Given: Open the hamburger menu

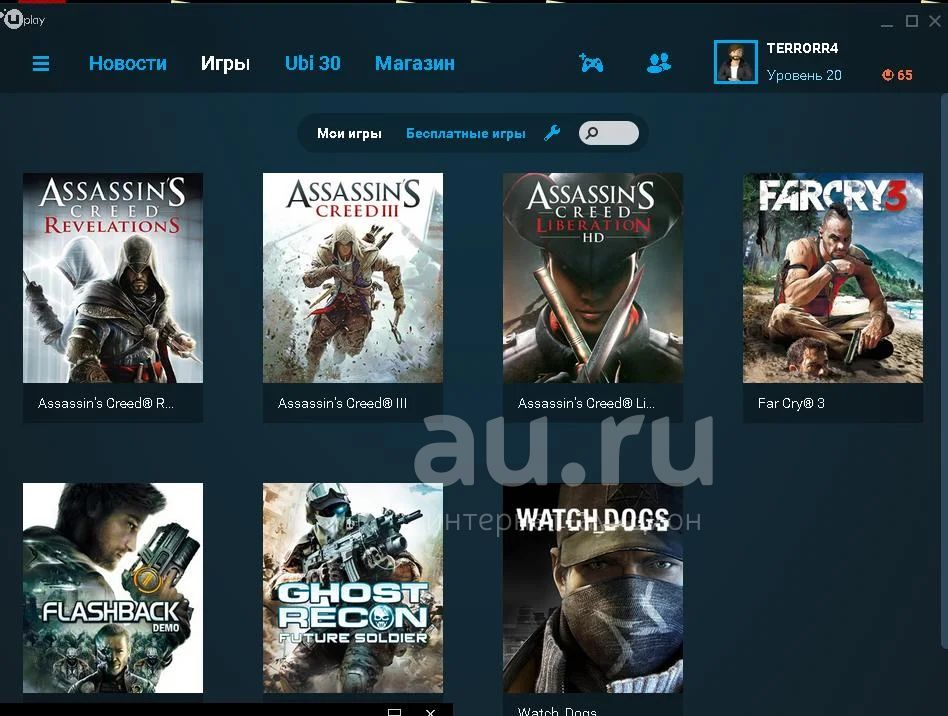Looking at the screenshot, I should click(x=41, y=63).
